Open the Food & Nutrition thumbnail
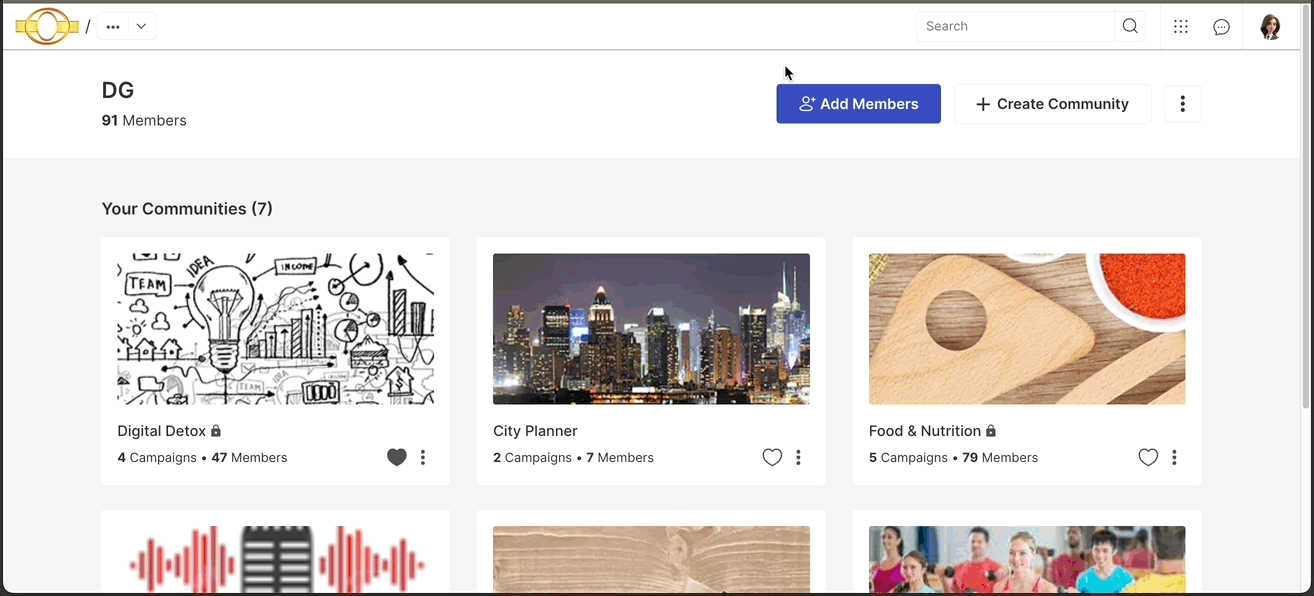The image size is (1314, 596). tap(1027, 329)
